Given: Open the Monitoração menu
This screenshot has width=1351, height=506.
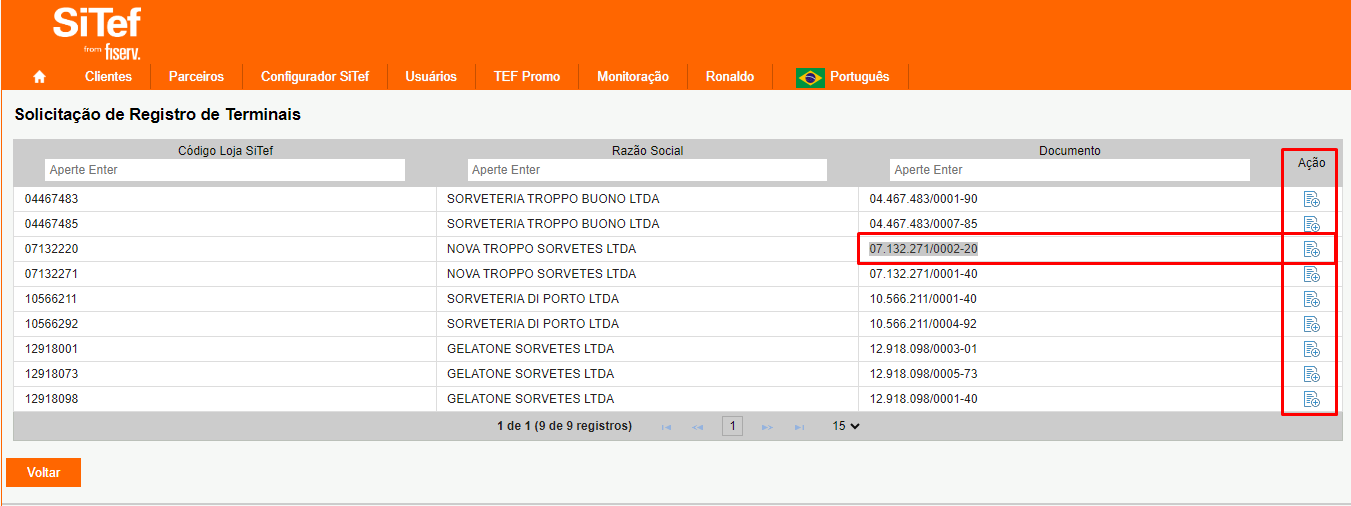Looking at the screenshot, I should (633, 77).
